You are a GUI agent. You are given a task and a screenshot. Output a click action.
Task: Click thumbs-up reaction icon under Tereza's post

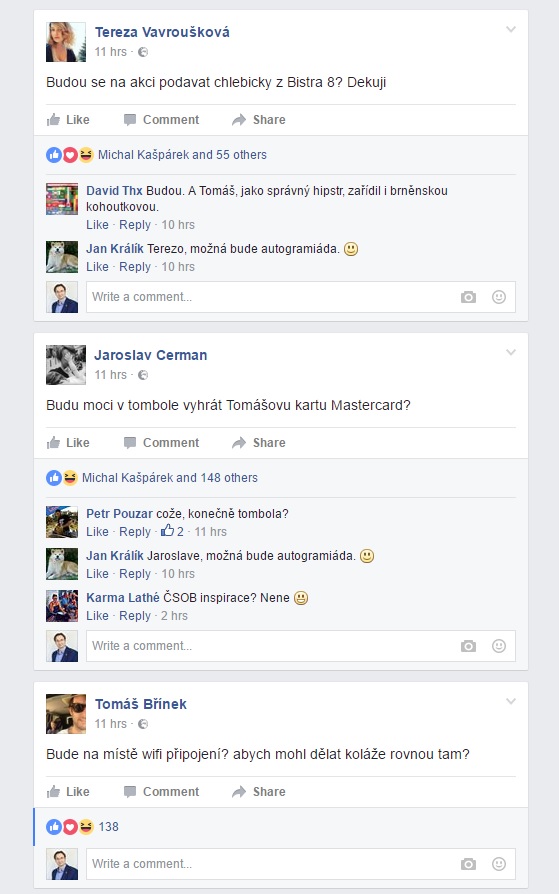(54, 155)
